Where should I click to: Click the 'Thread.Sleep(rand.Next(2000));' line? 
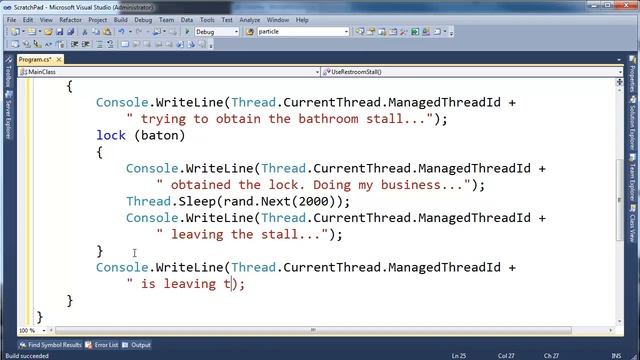pos(238,201)
